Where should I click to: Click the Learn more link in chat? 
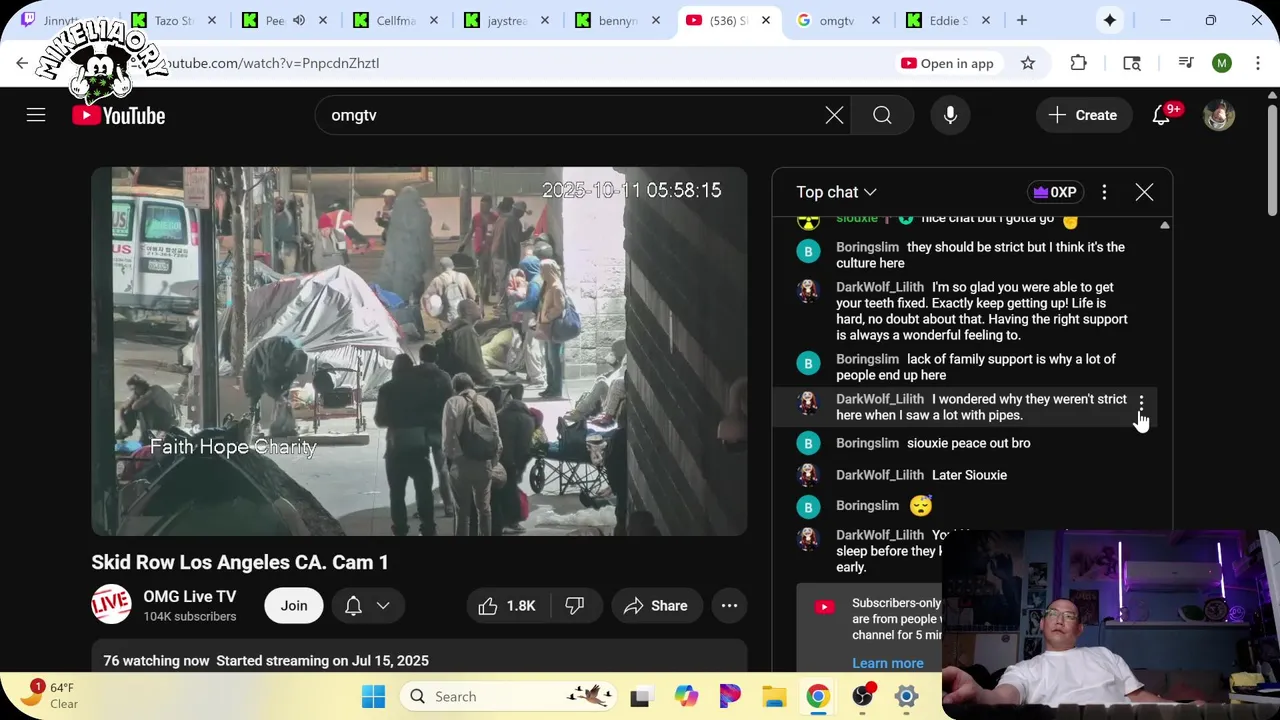(x=888, y=663)
